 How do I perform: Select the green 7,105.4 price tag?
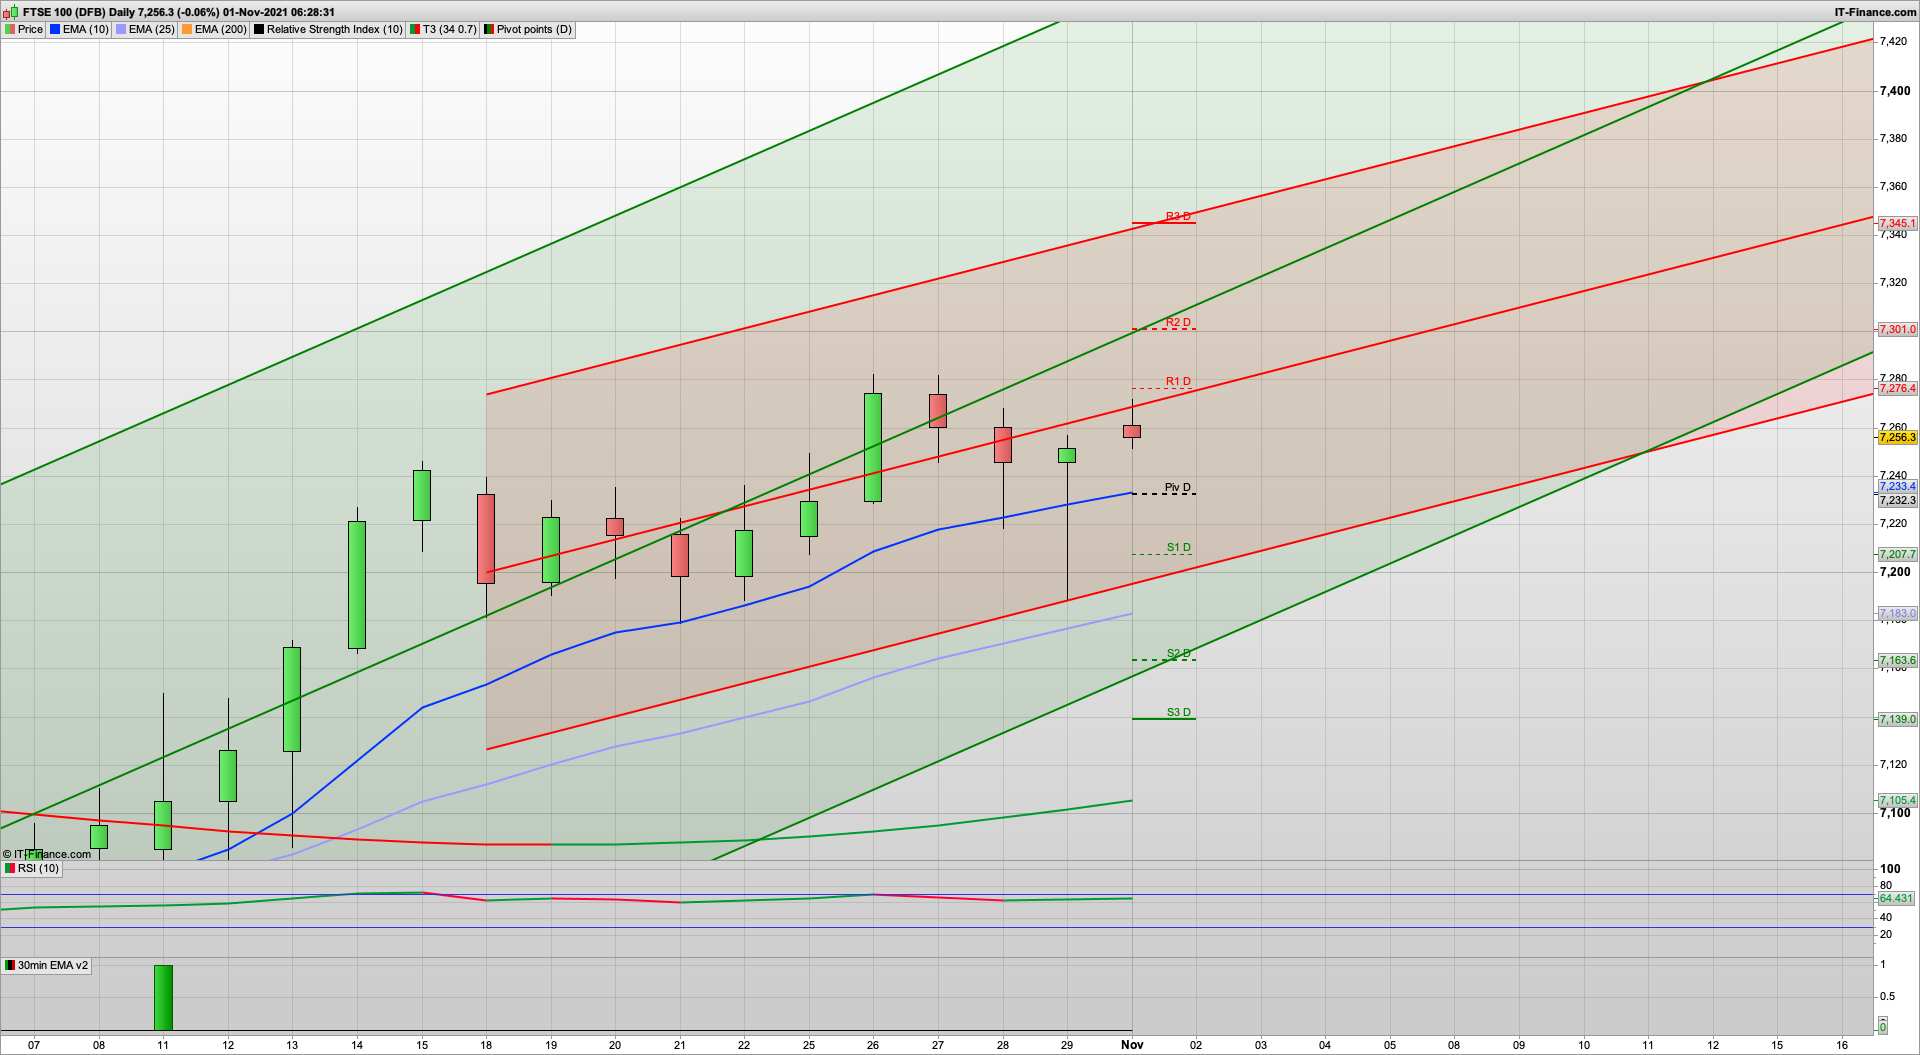point(1897,800)
